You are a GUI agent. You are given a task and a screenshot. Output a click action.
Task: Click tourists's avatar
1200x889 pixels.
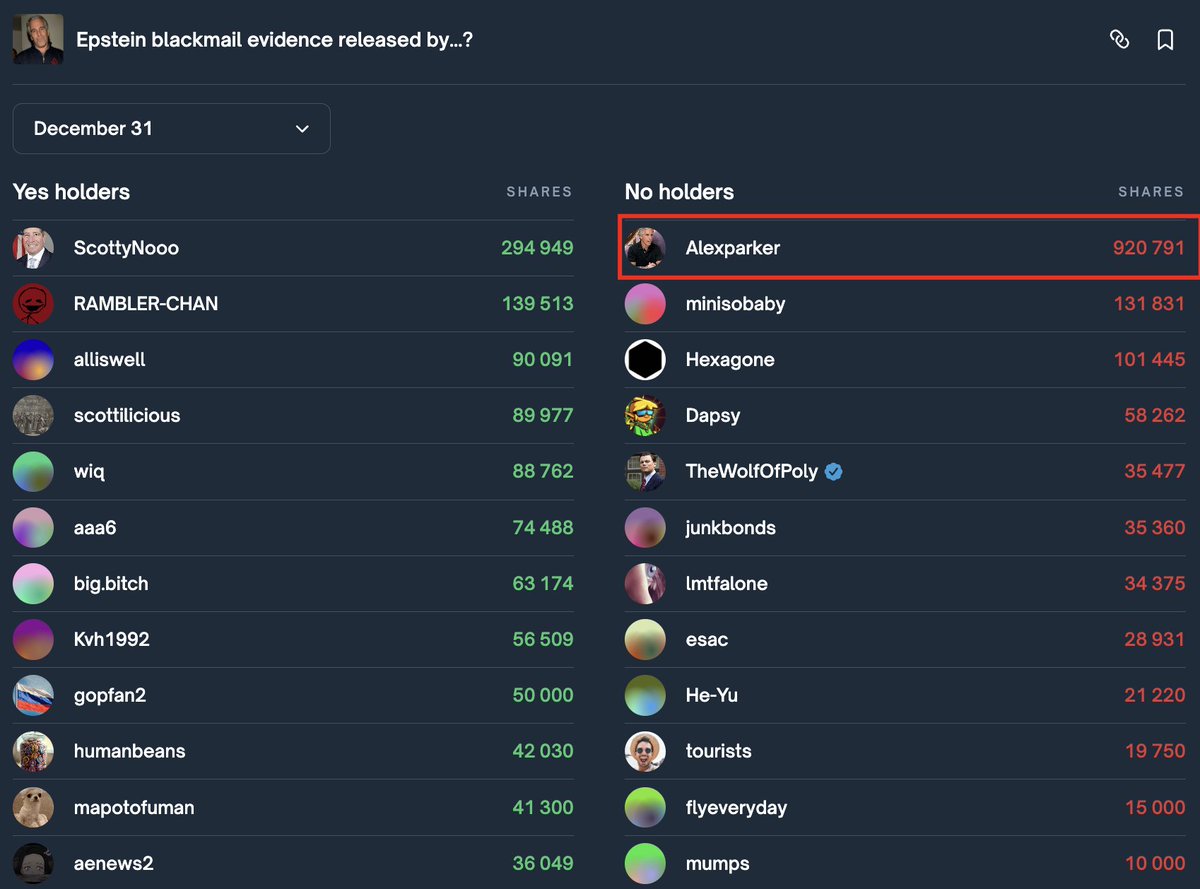(645, 752)
